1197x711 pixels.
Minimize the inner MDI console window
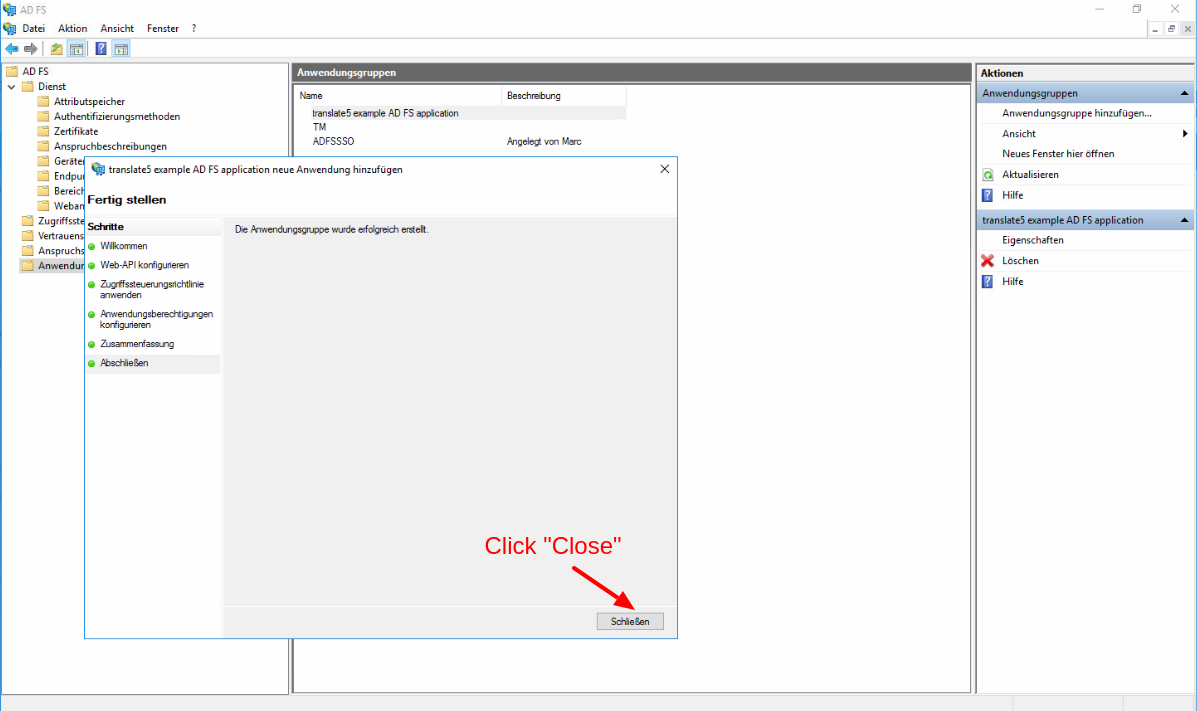coord(1156,29)
